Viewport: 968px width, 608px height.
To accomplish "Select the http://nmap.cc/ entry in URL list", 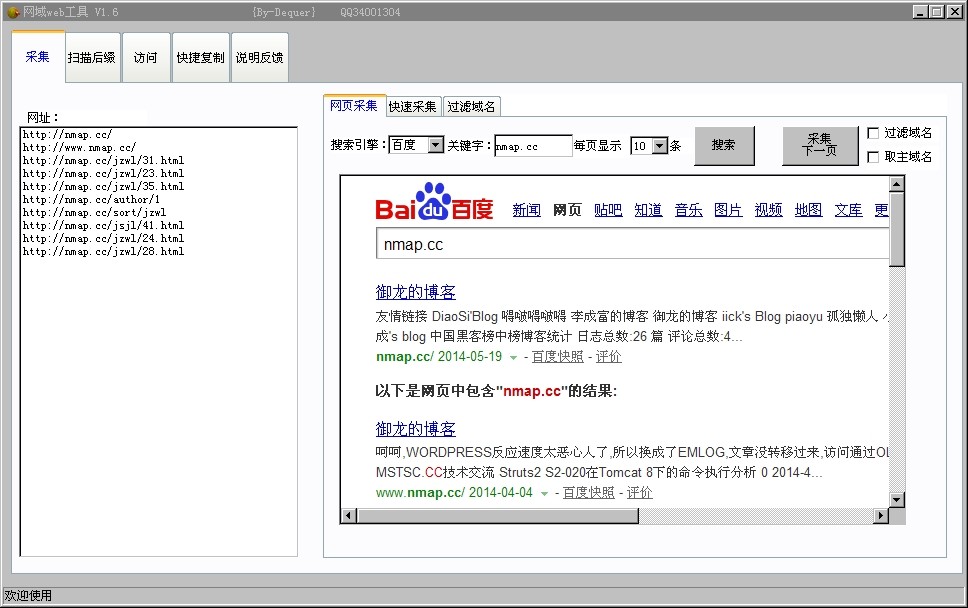I will 67,135.
